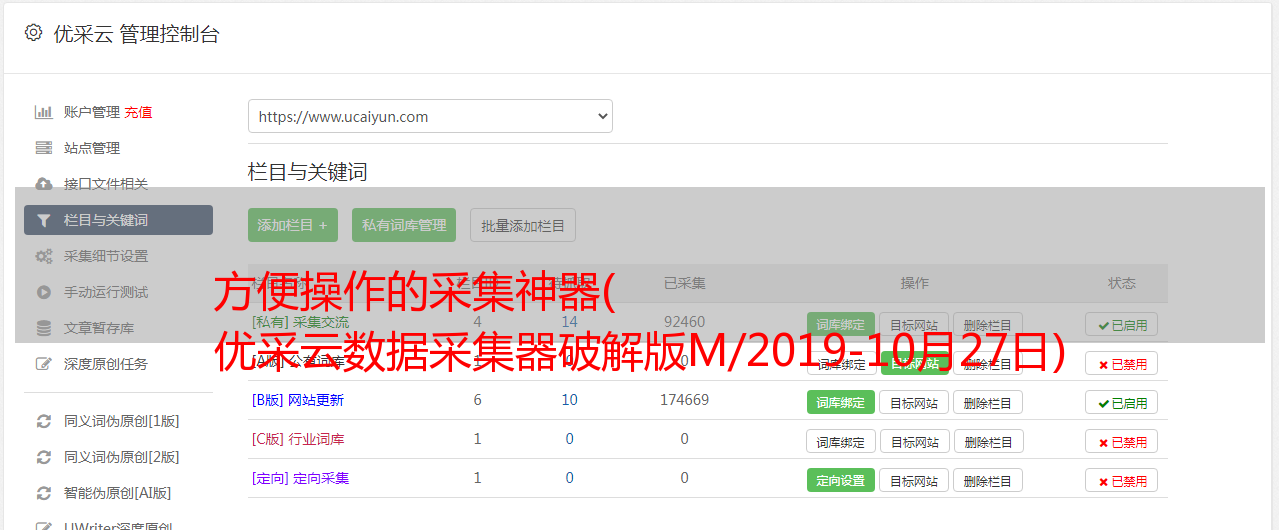Click the play circle icon for 手动运行测试
The image size is (1279, 530).
[44, 292]
